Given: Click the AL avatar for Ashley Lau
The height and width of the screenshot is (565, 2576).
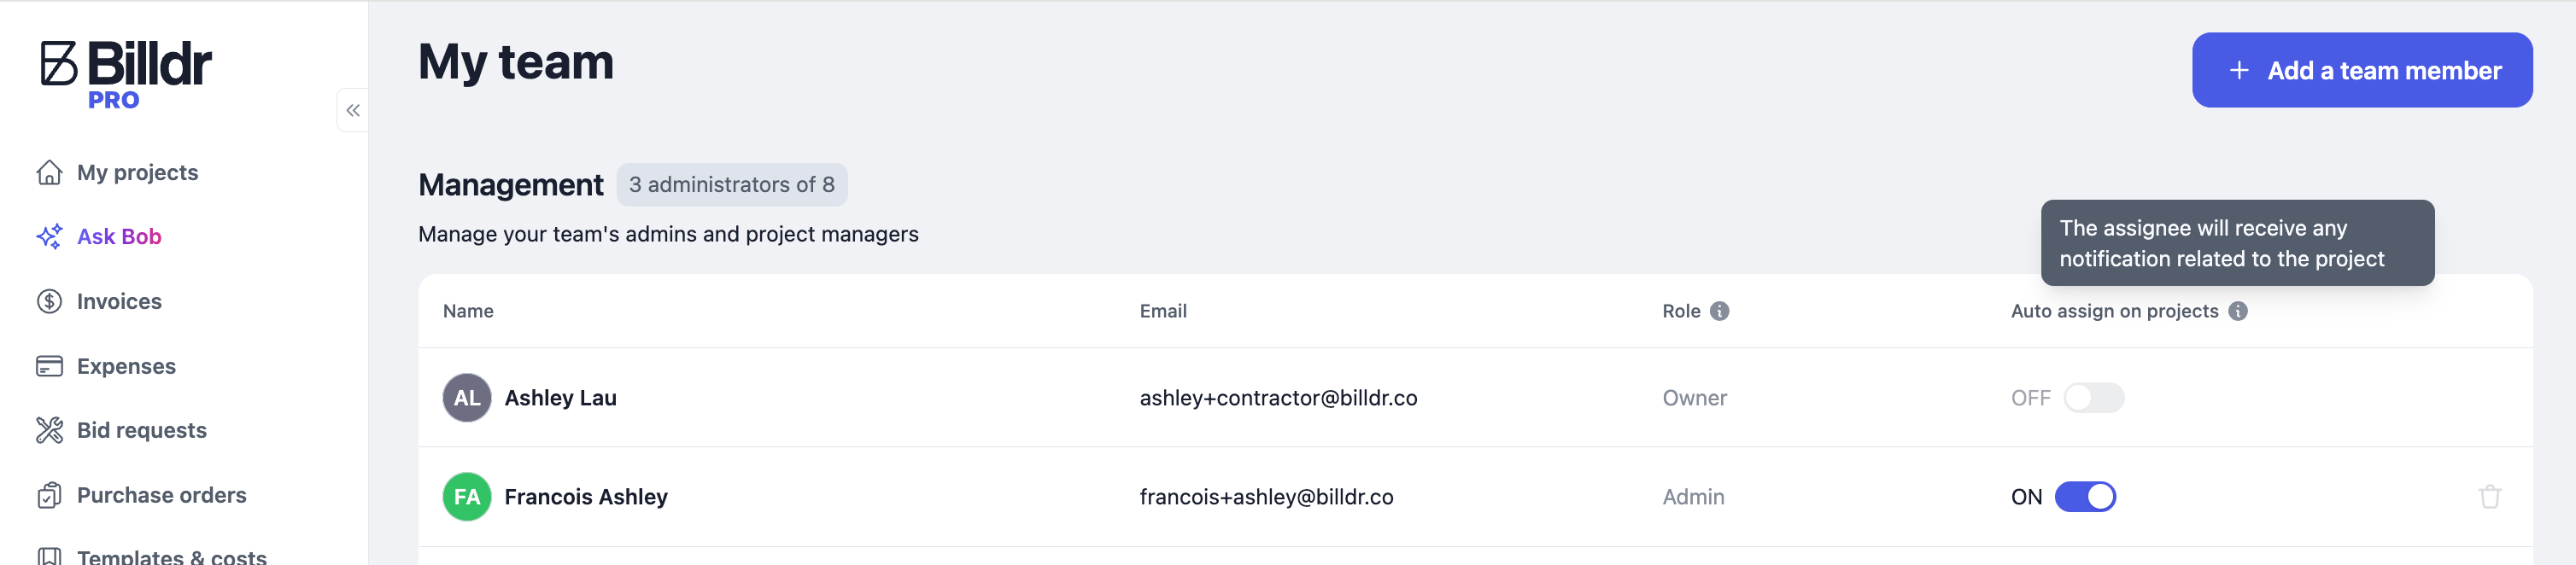Looking at the screenshot, I should pos(467,398).
